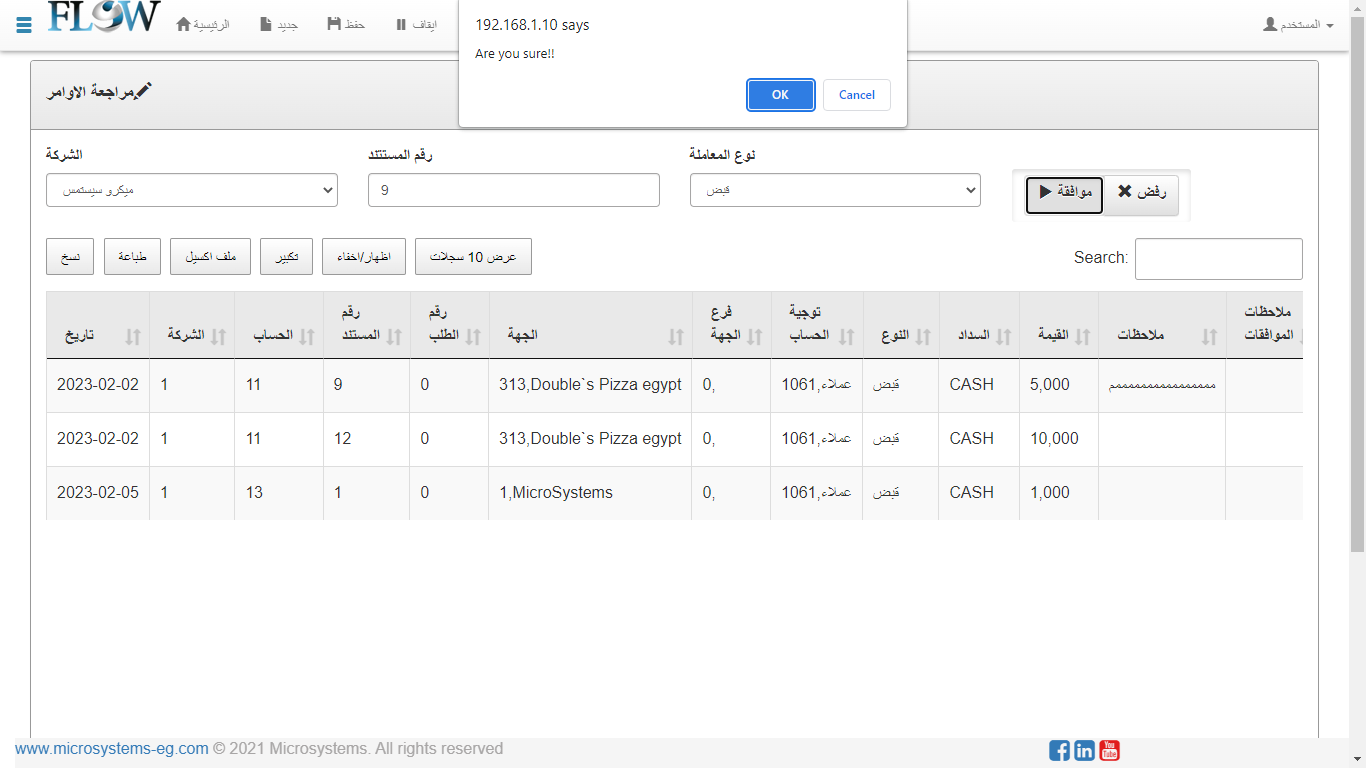
Task: Expand the الشركة company dropdown
Action: pos(192,190)
